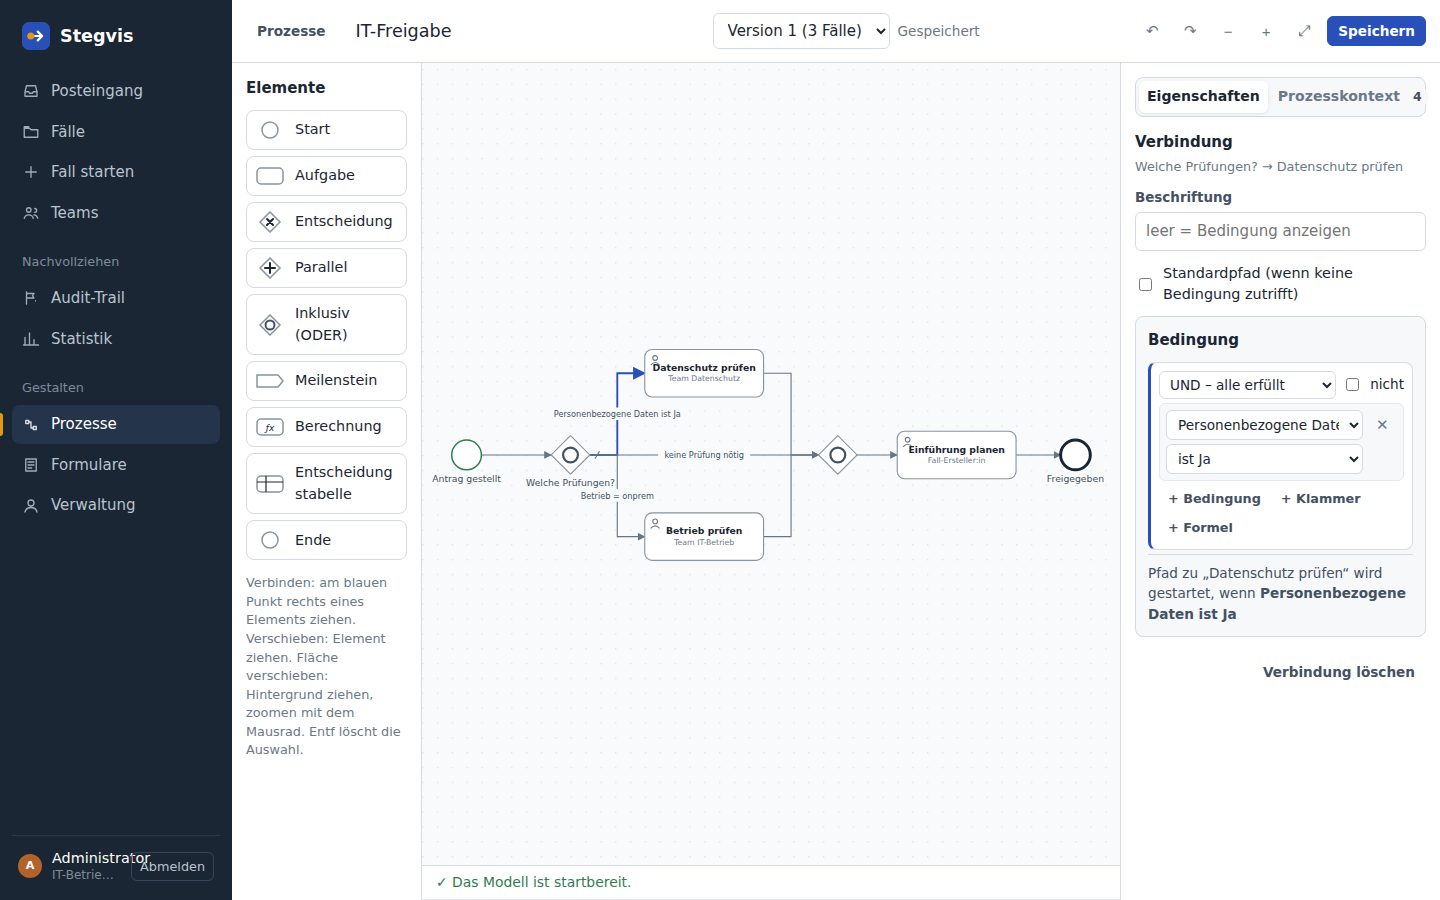Pick the Aufgabe element from the palette
Image resolution: width=1440 pixels, height=900 pixels.
tap(326, 176)
